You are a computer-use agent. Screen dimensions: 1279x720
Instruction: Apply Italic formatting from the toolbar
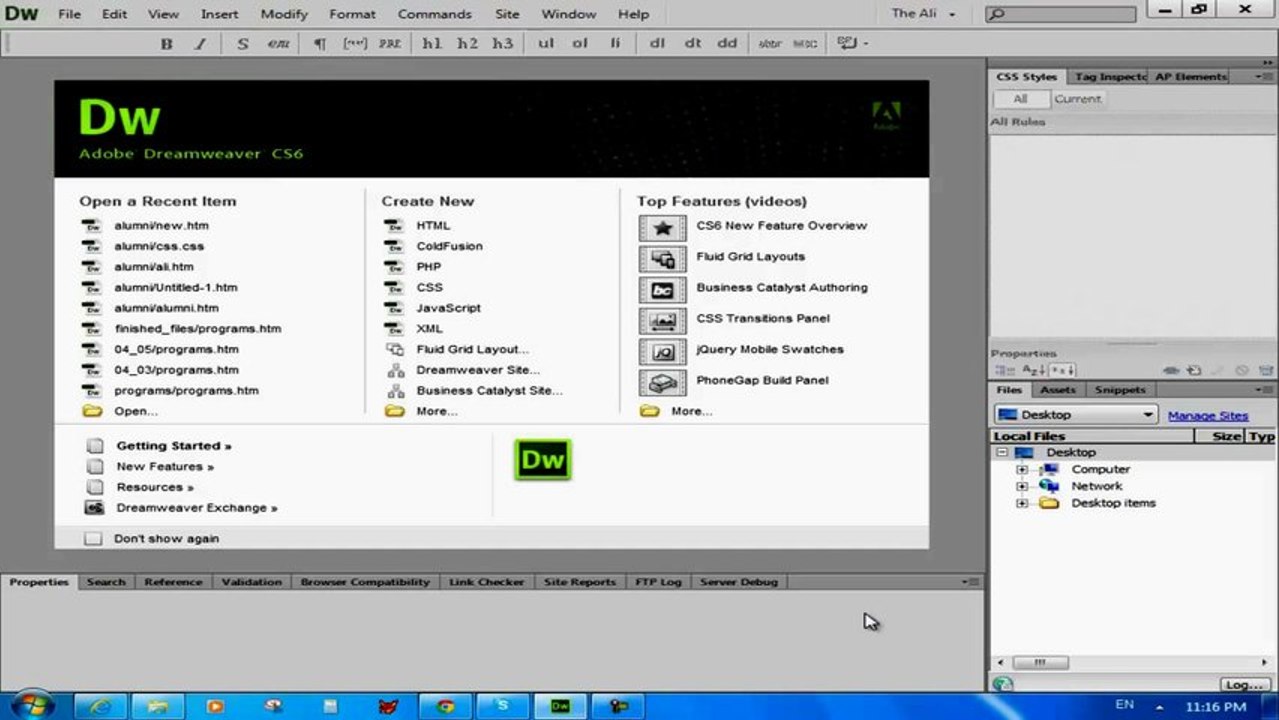(199, 44)
